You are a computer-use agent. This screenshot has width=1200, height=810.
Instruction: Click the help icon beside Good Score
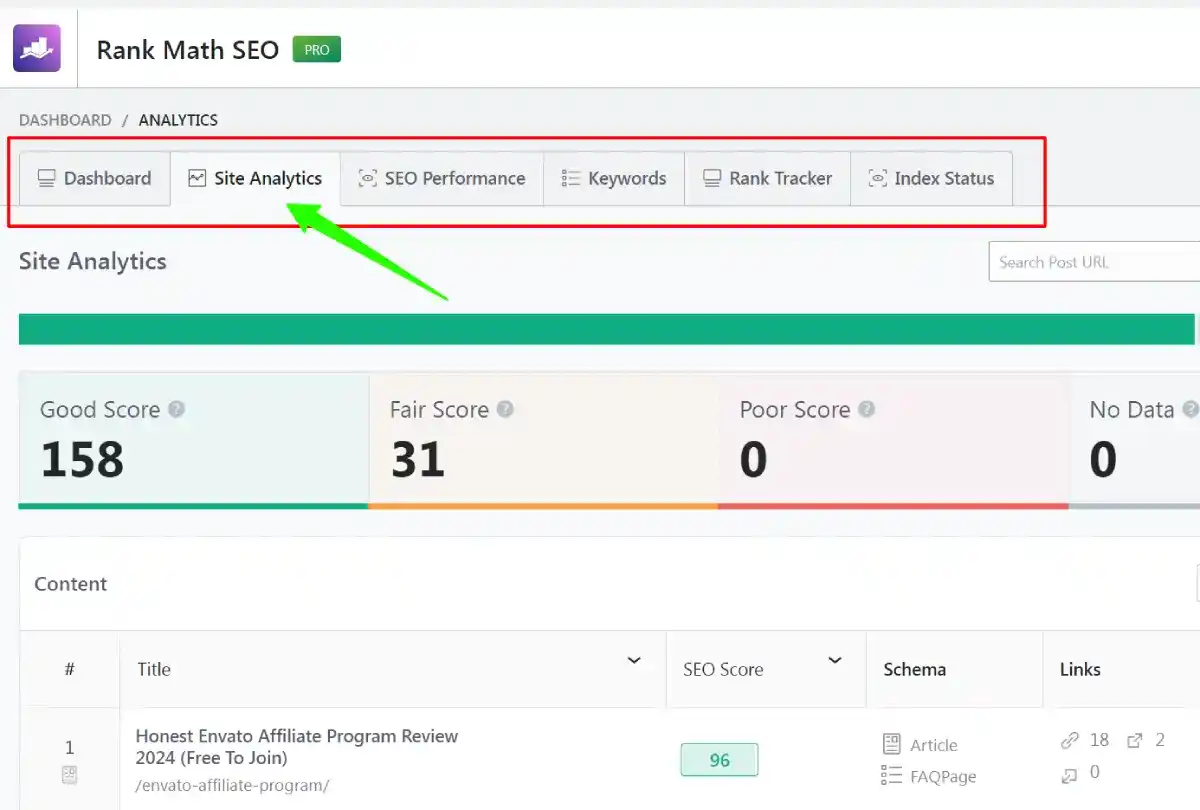point(177,409)
